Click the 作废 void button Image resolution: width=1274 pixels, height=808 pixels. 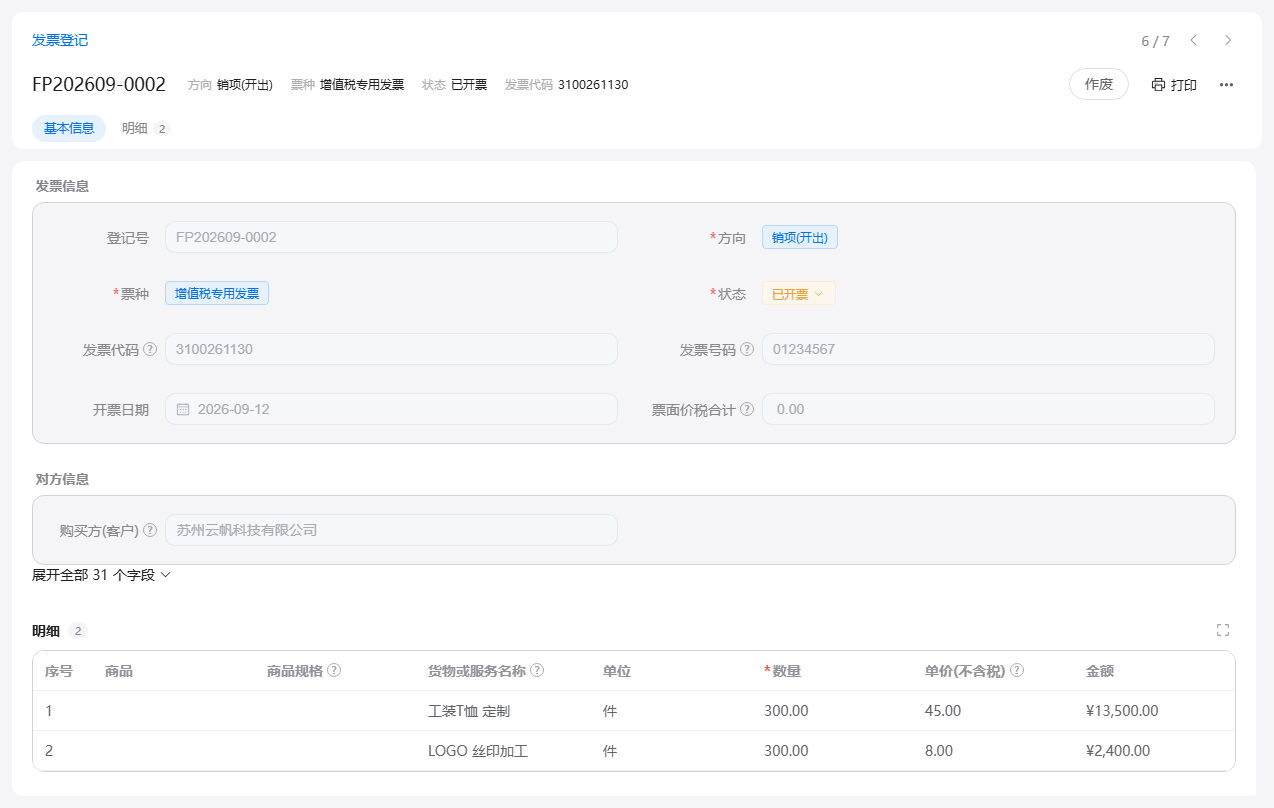(1099, 84)
